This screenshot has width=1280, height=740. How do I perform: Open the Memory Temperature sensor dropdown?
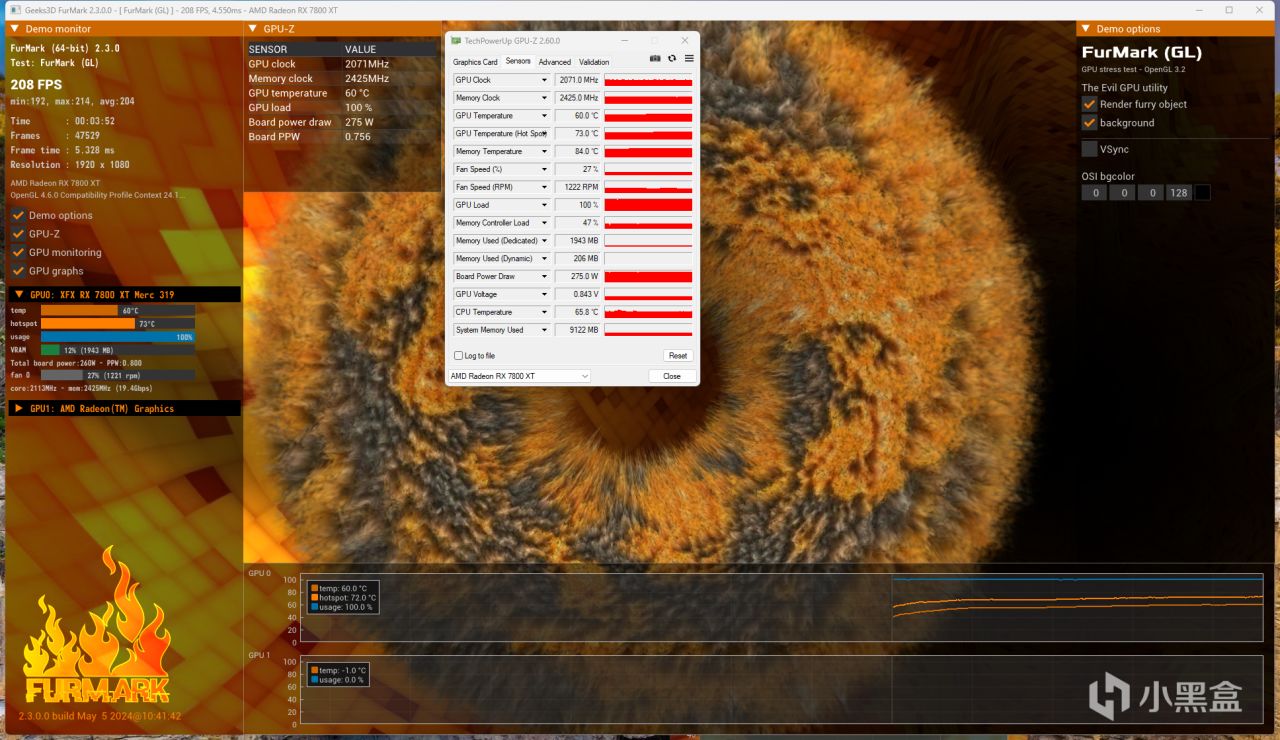(544, 152)
